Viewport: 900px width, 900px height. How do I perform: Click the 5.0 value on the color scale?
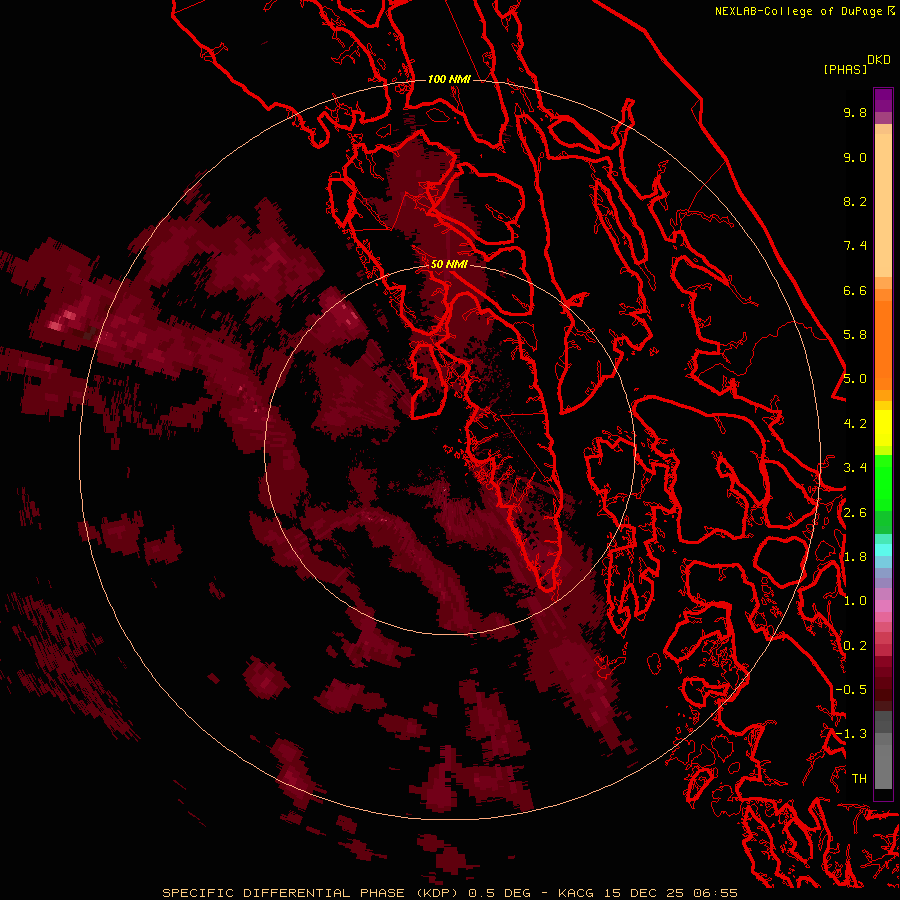click(x=855, y=379)
